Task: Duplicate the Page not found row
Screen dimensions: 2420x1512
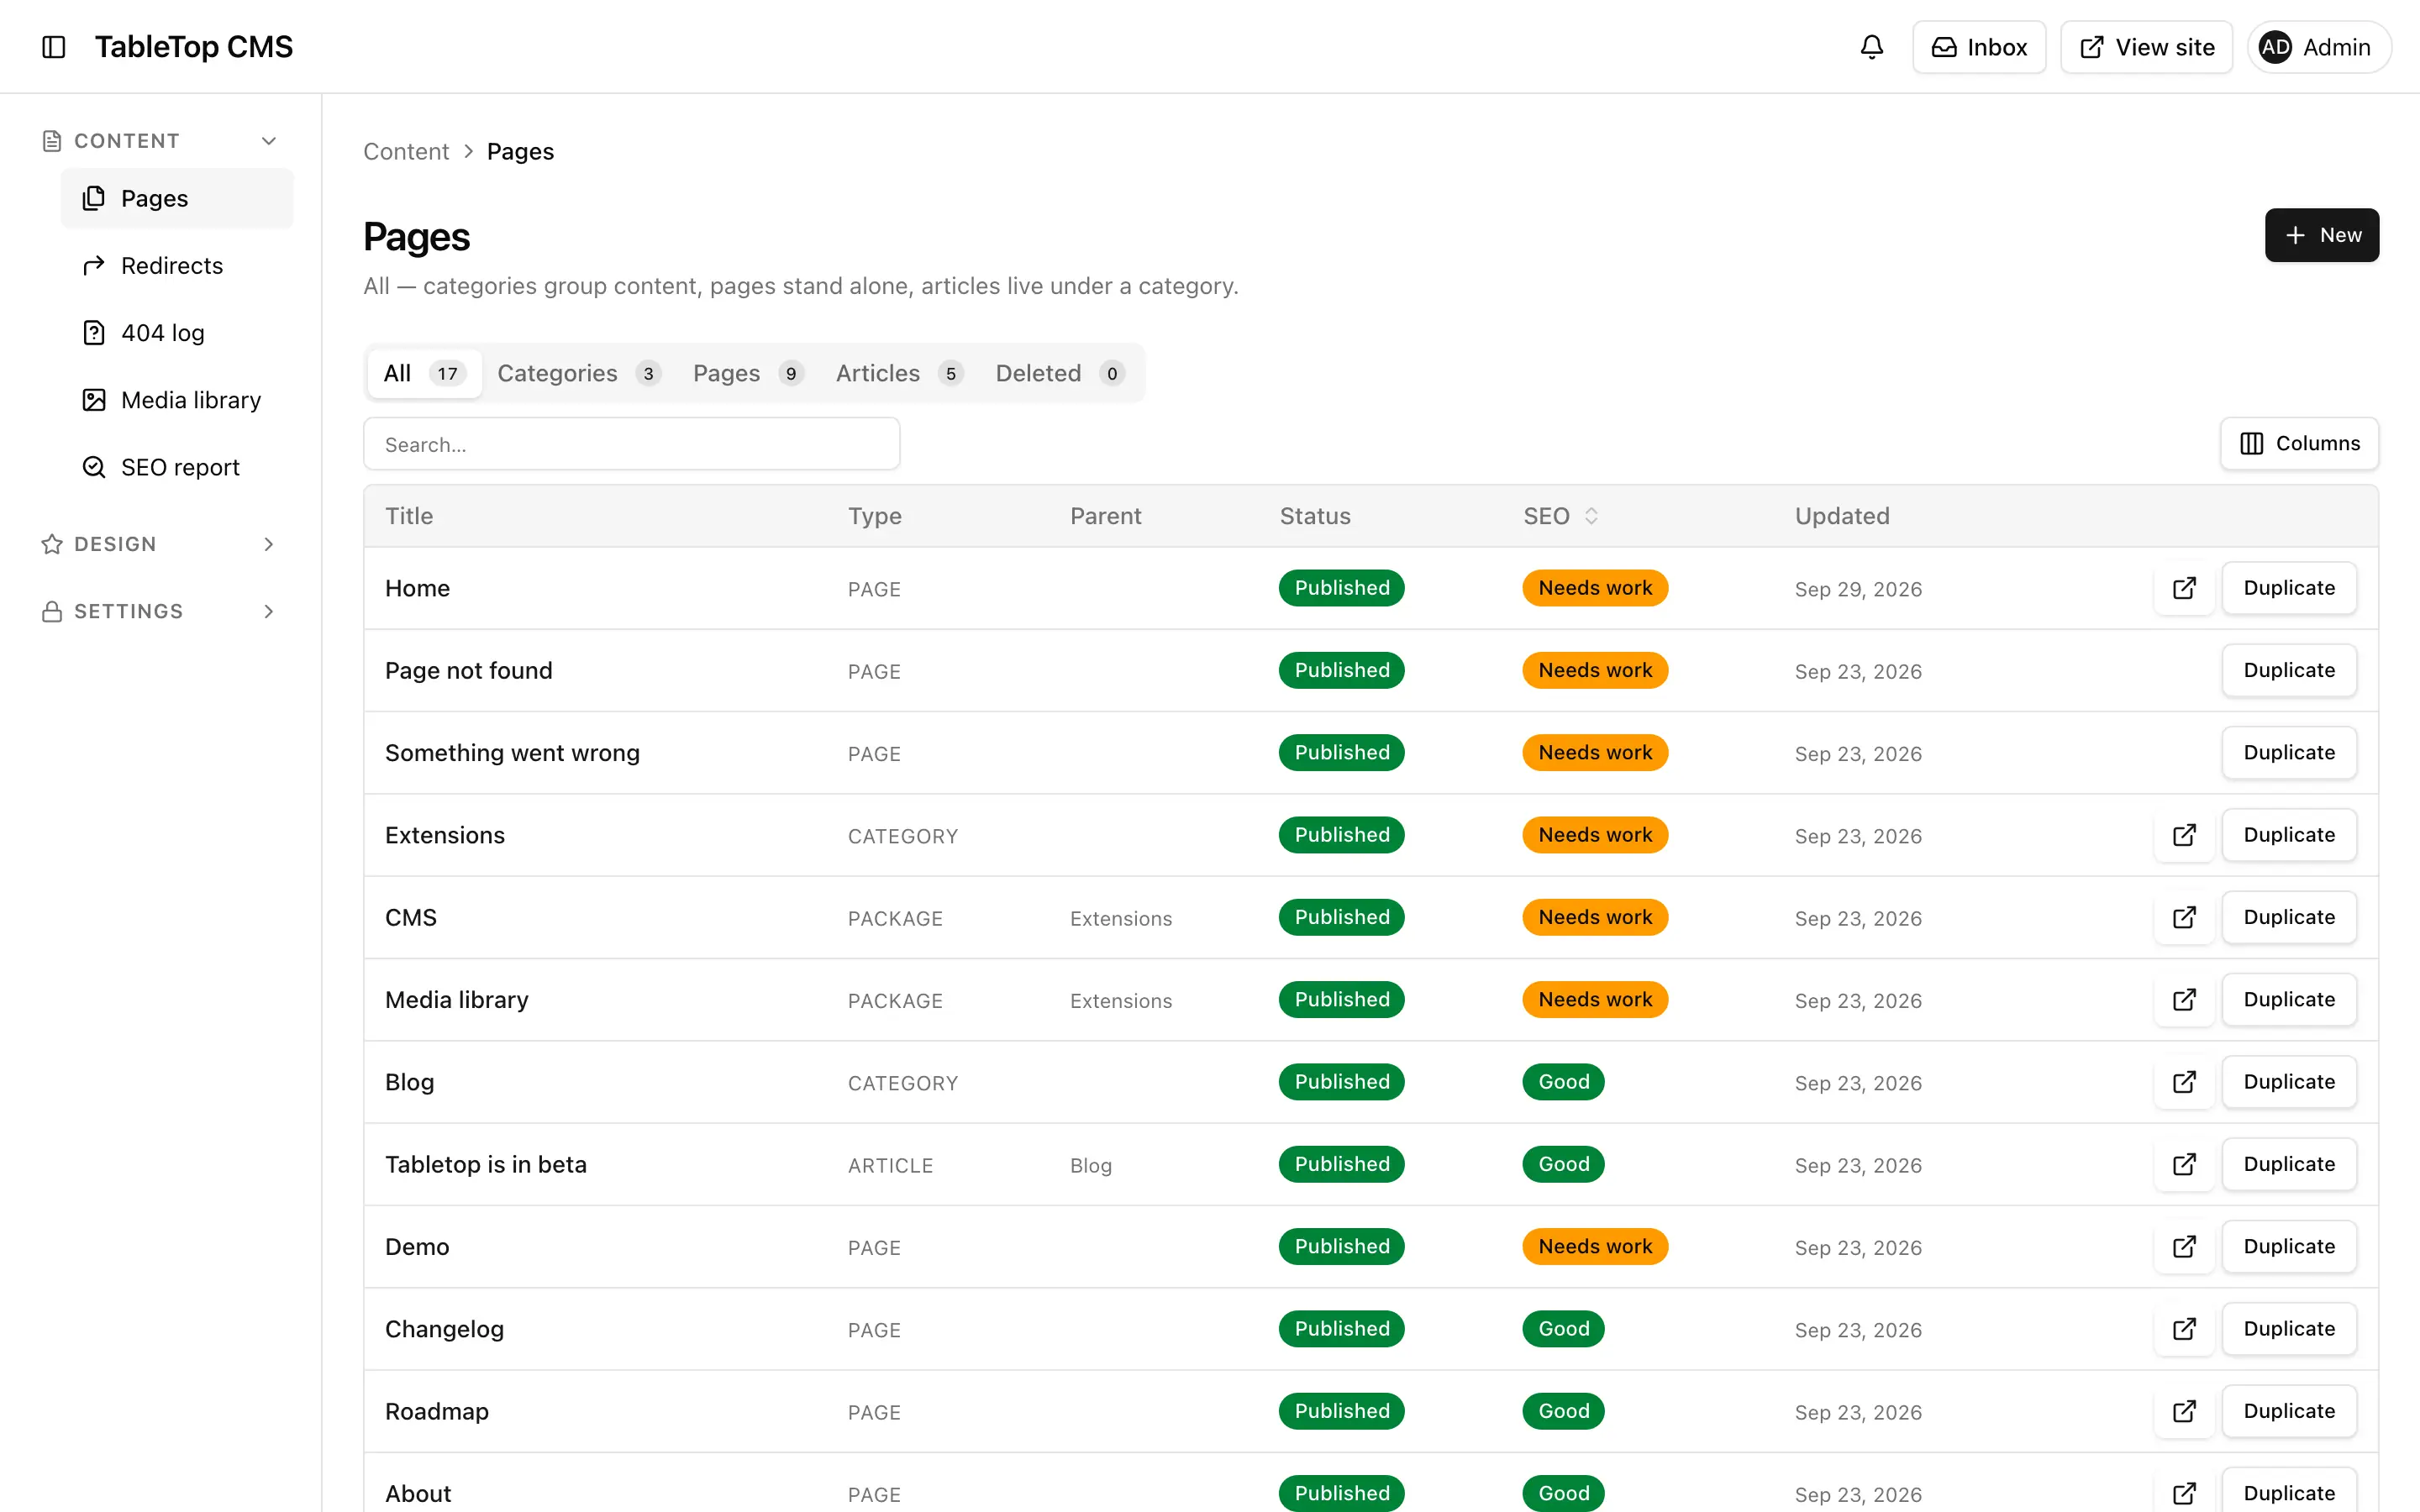Action: [2289, 670]
